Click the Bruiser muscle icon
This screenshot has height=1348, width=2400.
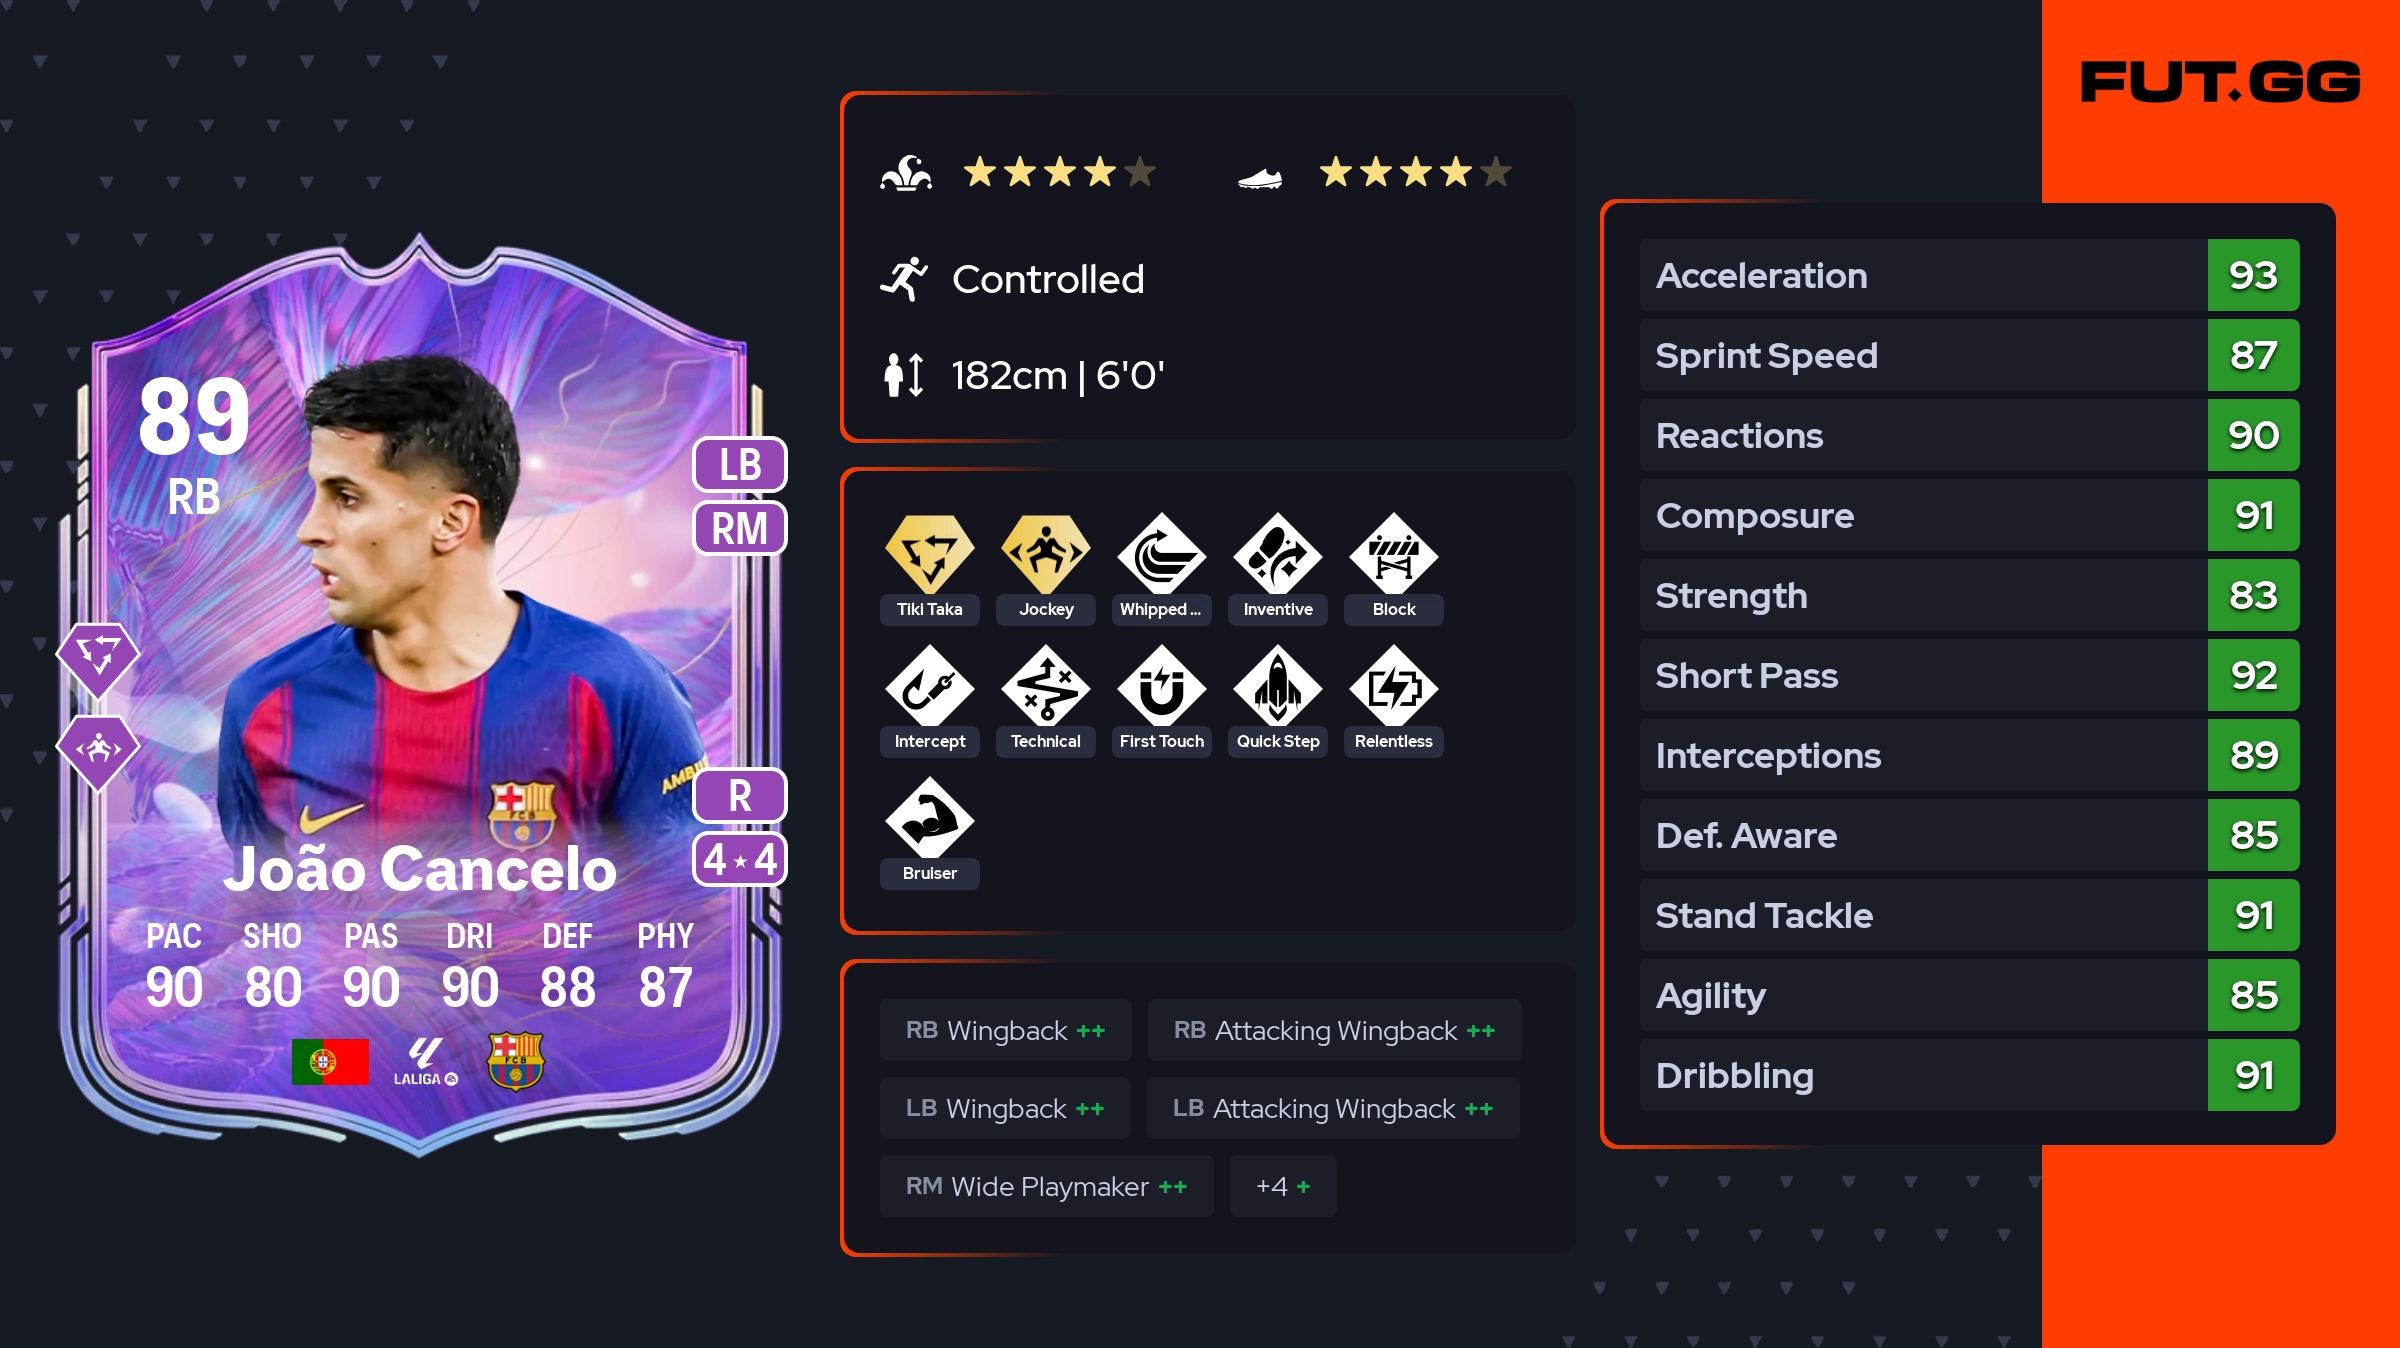[x=929, y=818]
